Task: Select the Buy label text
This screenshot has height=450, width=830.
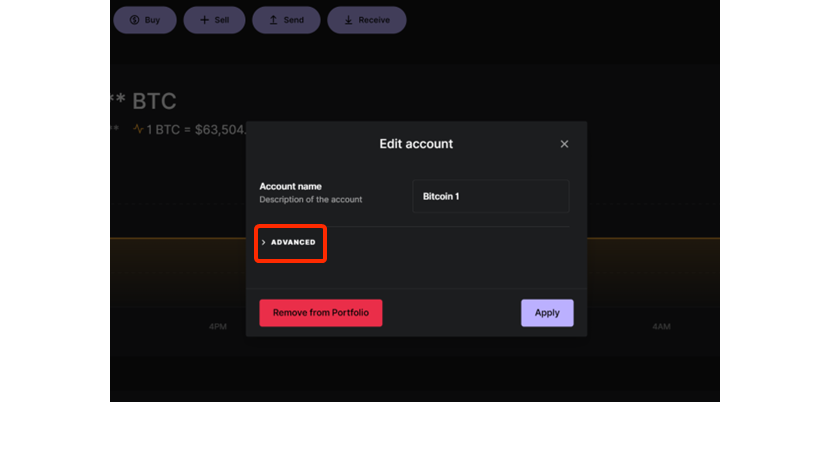Action: (152, 20)
